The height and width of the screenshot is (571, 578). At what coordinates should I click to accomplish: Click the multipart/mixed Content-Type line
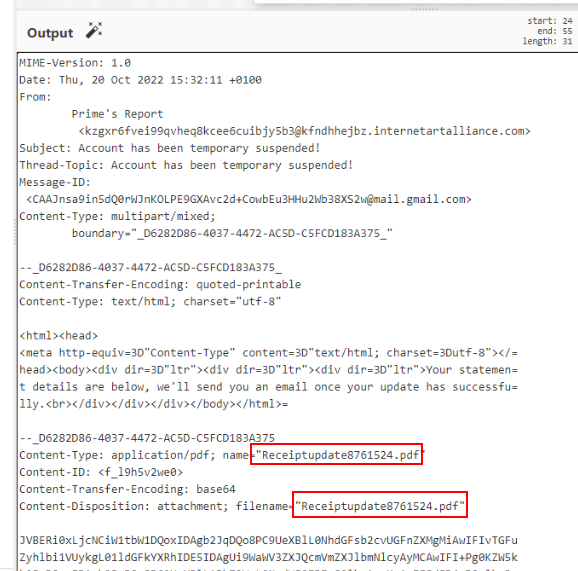coord(117,216)
